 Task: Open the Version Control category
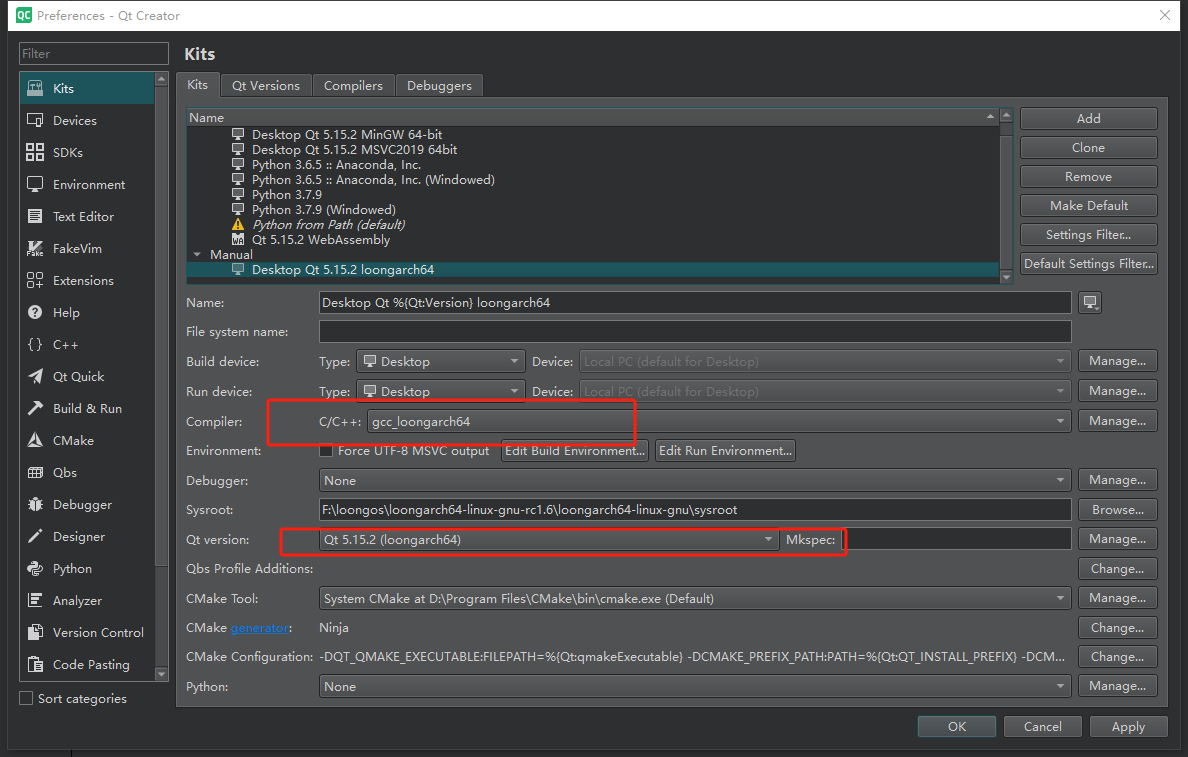[x=86, y=633]
